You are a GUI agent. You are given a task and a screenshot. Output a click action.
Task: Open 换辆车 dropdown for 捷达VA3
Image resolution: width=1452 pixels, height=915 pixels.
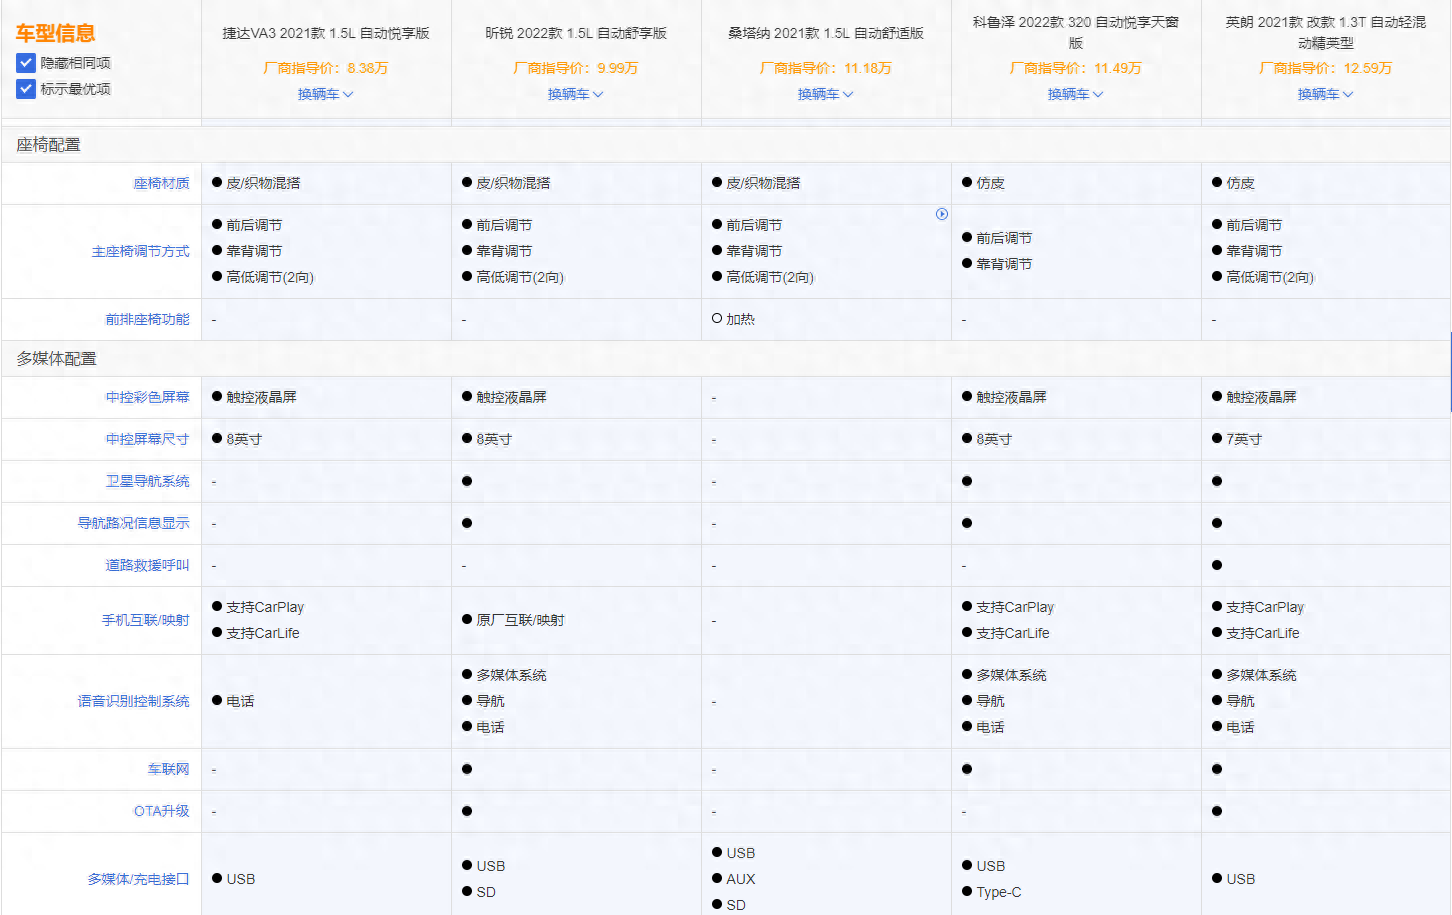326,94
